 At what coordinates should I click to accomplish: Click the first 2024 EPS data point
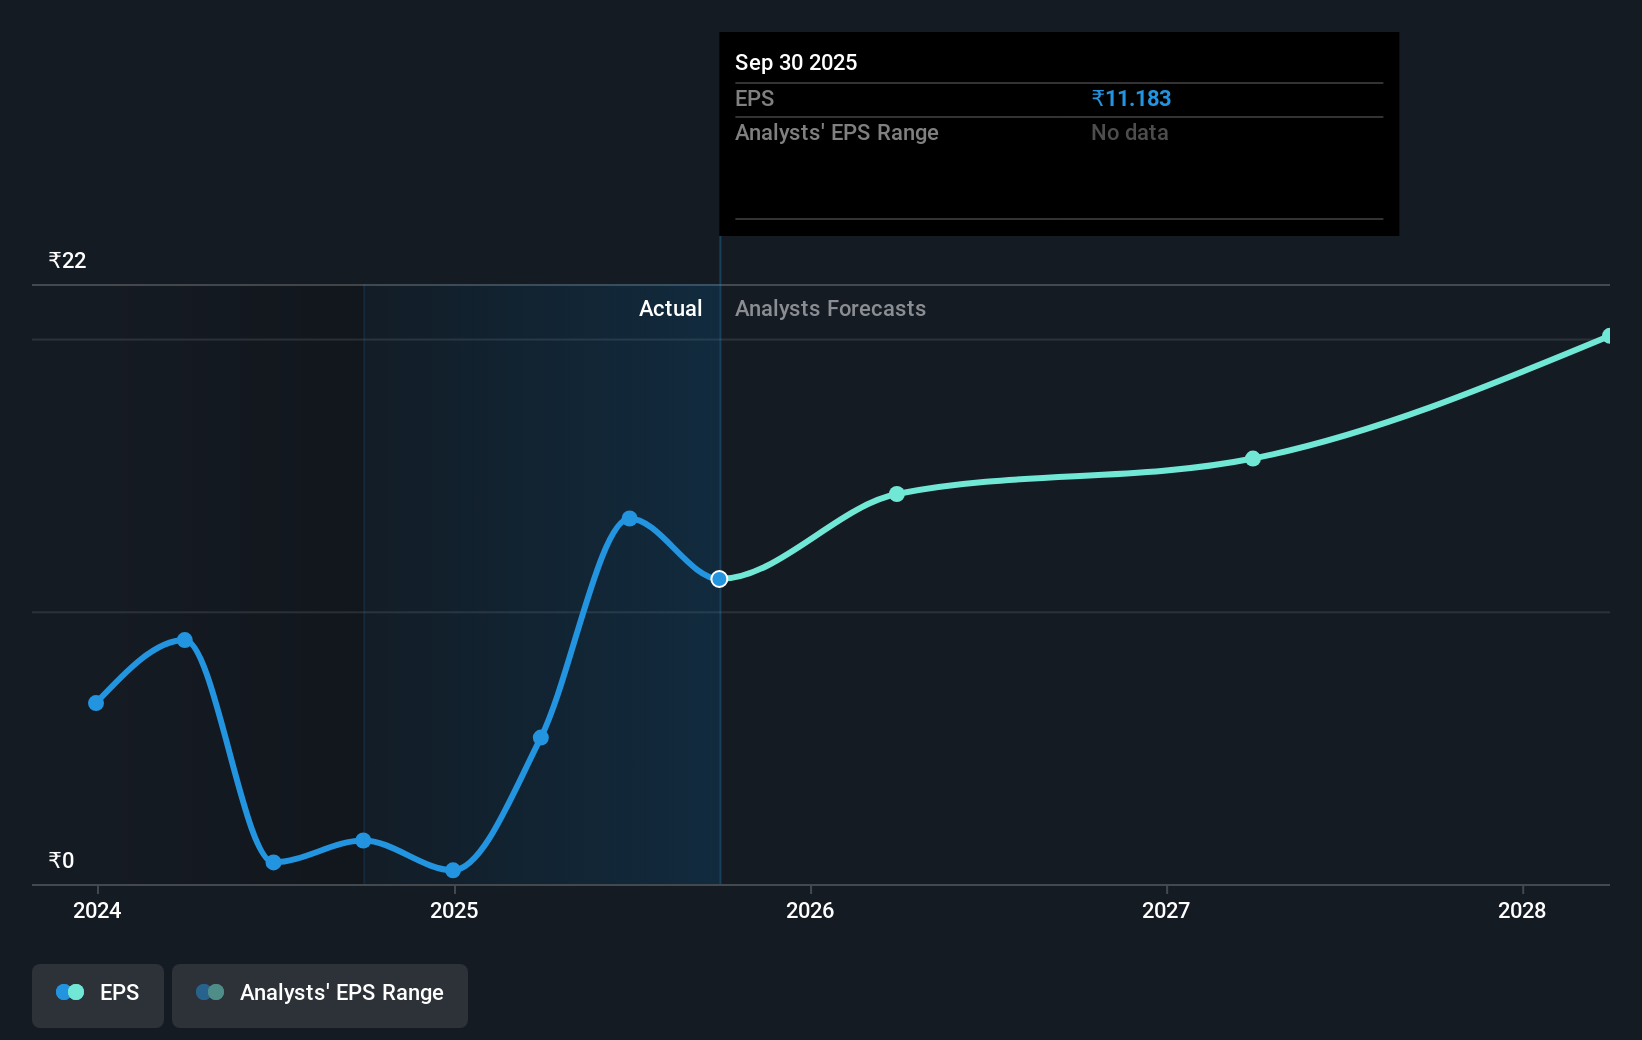[x=96, y=703]
